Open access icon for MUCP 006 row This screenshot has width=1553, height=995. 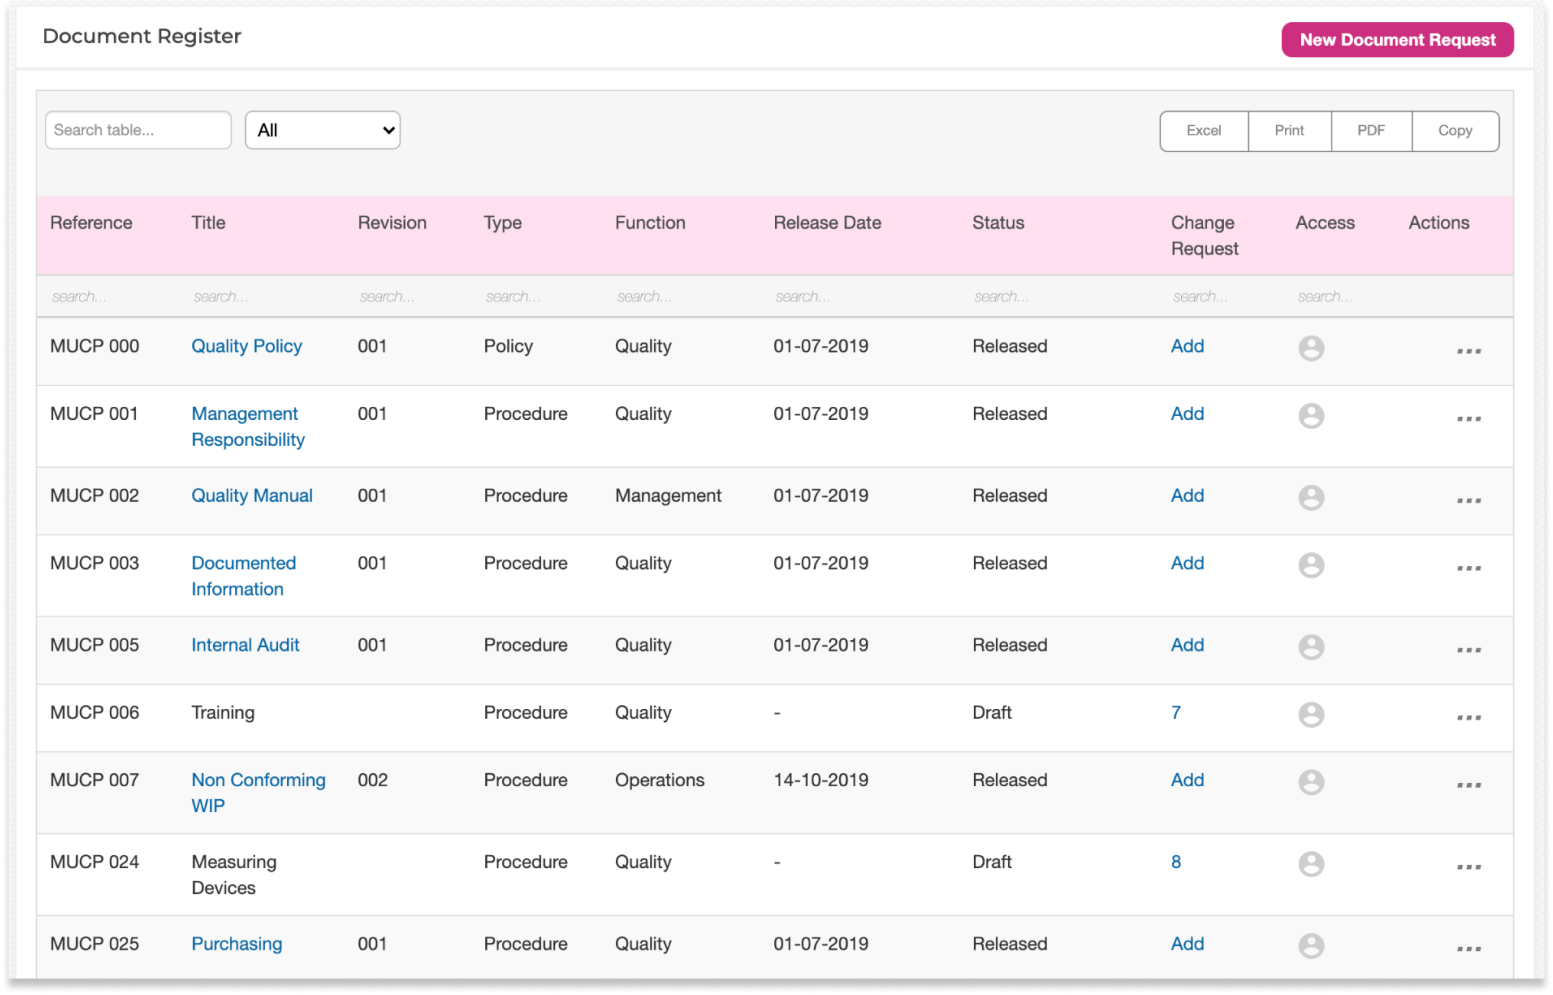tap(1311, 715)
